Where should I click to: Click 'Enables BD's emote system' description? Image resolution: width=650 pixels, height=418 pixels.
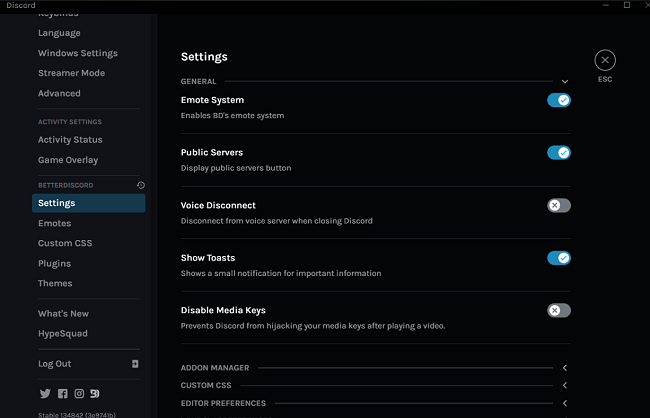232,116
